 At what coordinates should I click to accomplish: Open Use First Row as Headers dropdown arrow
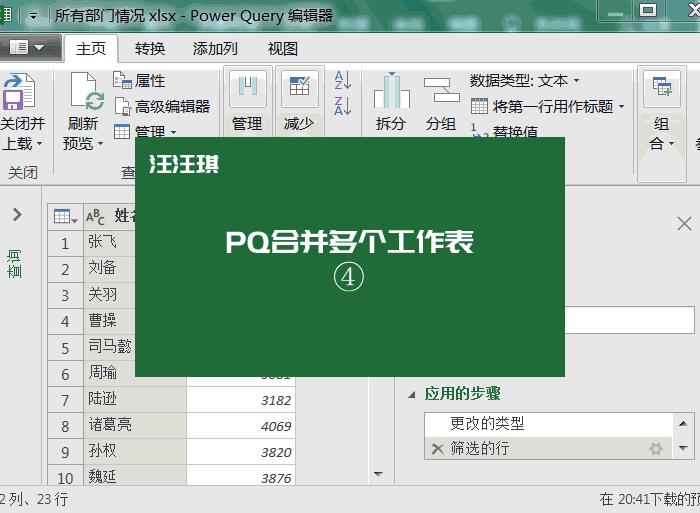(621, 106)
